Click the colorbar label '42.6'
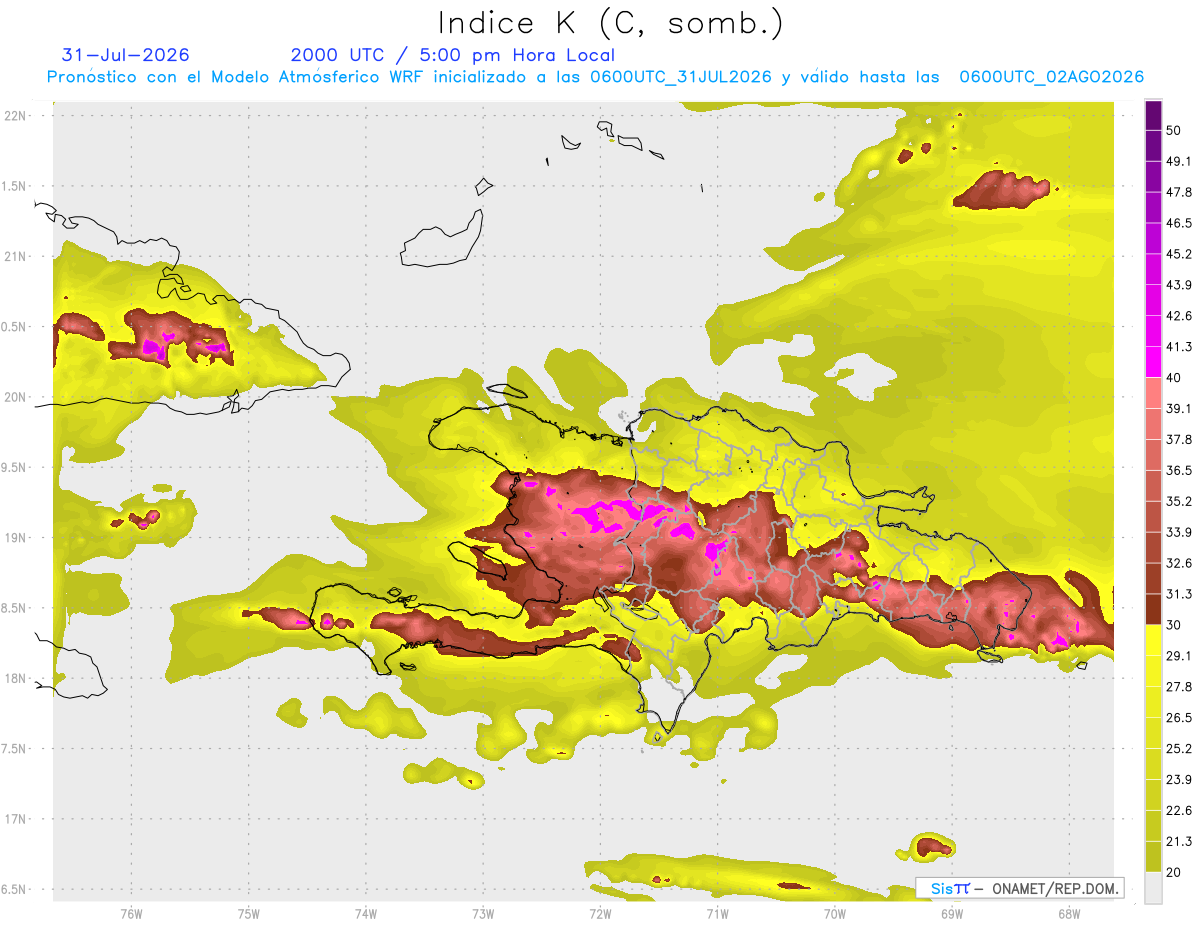The image size is (1200, 927). click(1178, 316)
